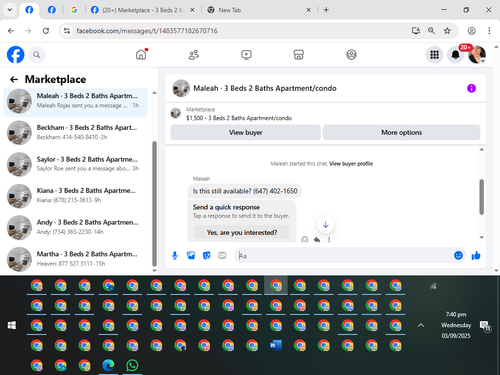
Task: Open the Kiana conversation in list
Action: click(x=75, y=196)
